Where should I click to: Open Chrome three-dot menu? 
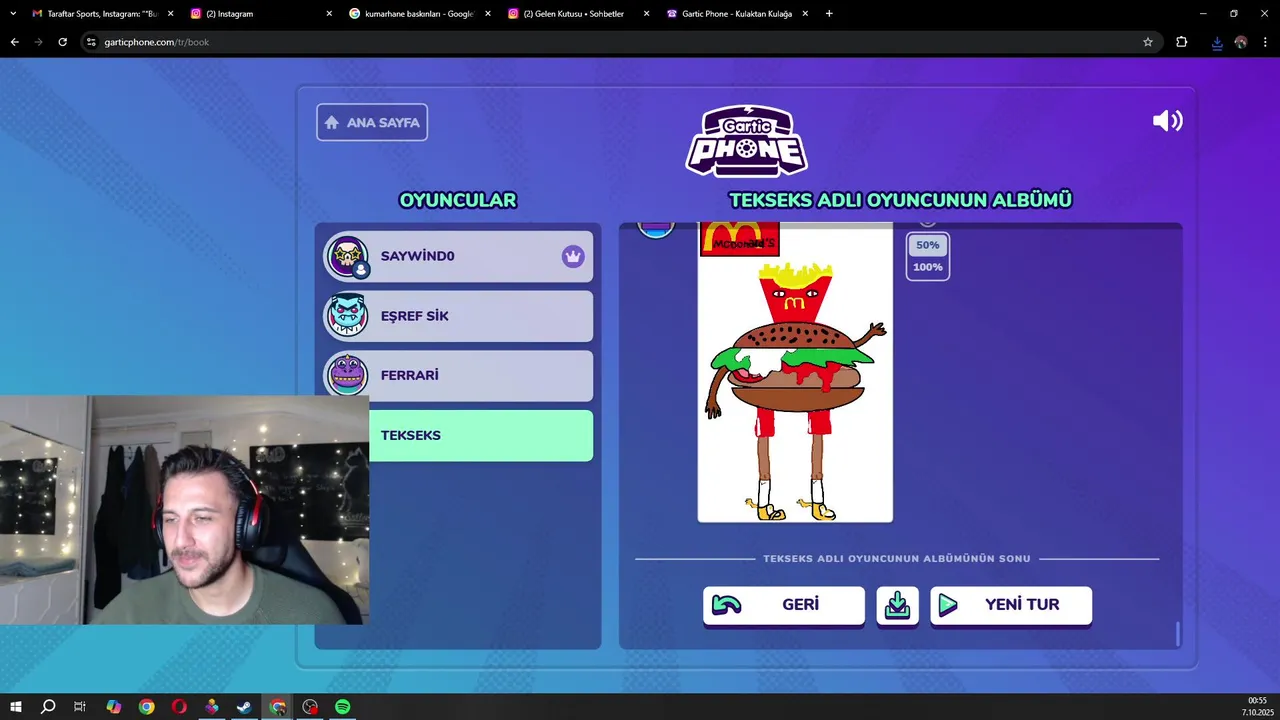click(1266, 42)
